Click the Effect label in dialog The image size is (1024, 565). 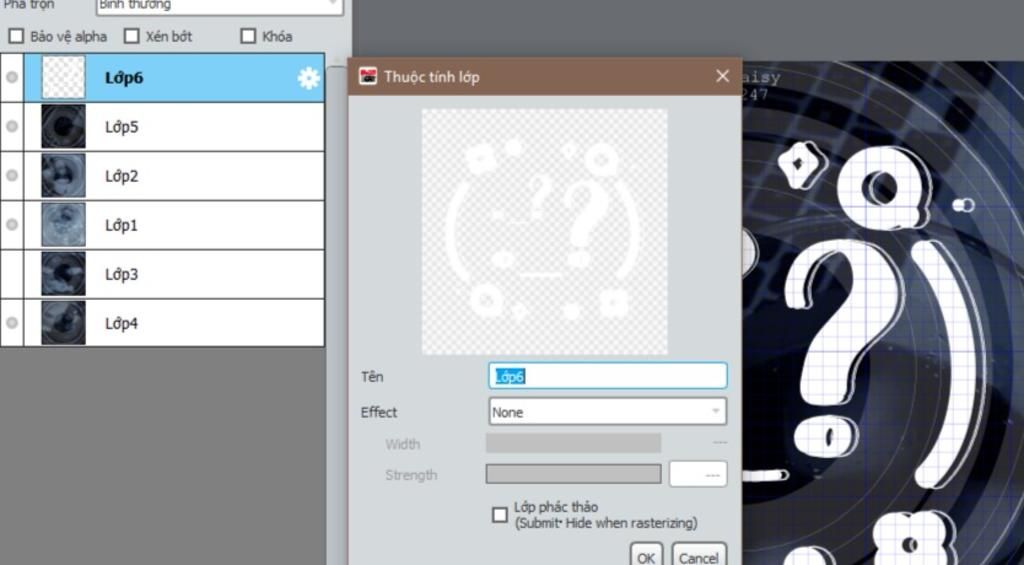379,412
